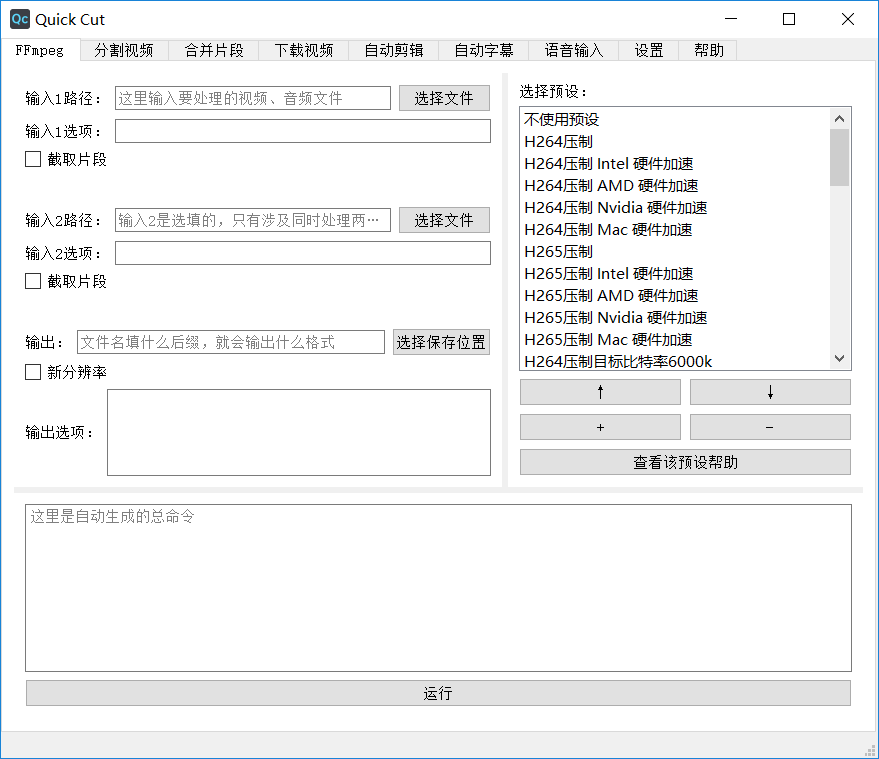Open the 设置 tab
Screen dimensions: 879x759
(648, 50)
